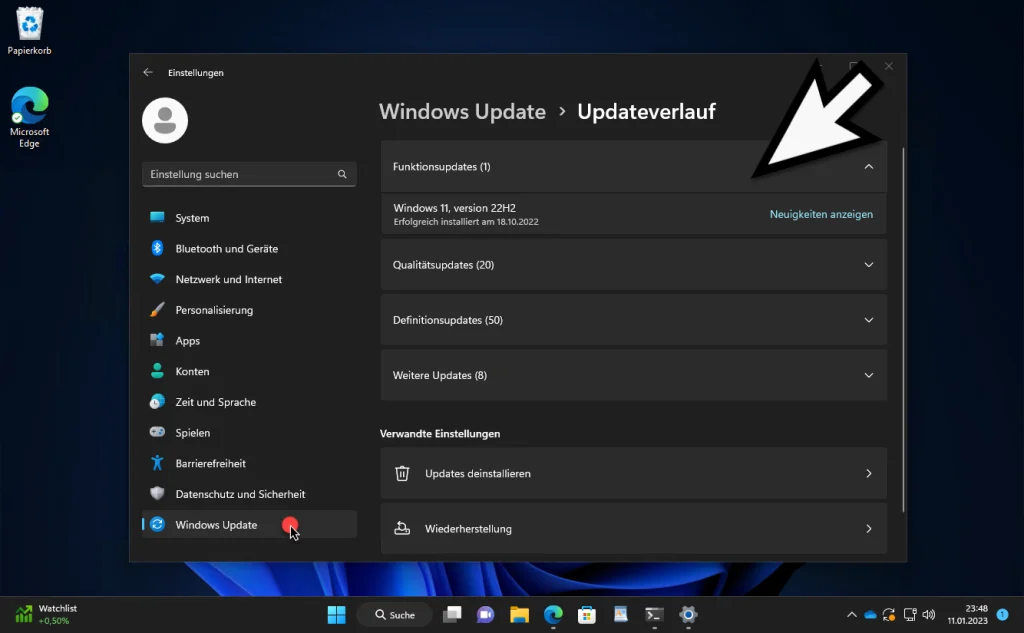Collapse the Funktionsupdates (1) section

click(x=633, y=167)
